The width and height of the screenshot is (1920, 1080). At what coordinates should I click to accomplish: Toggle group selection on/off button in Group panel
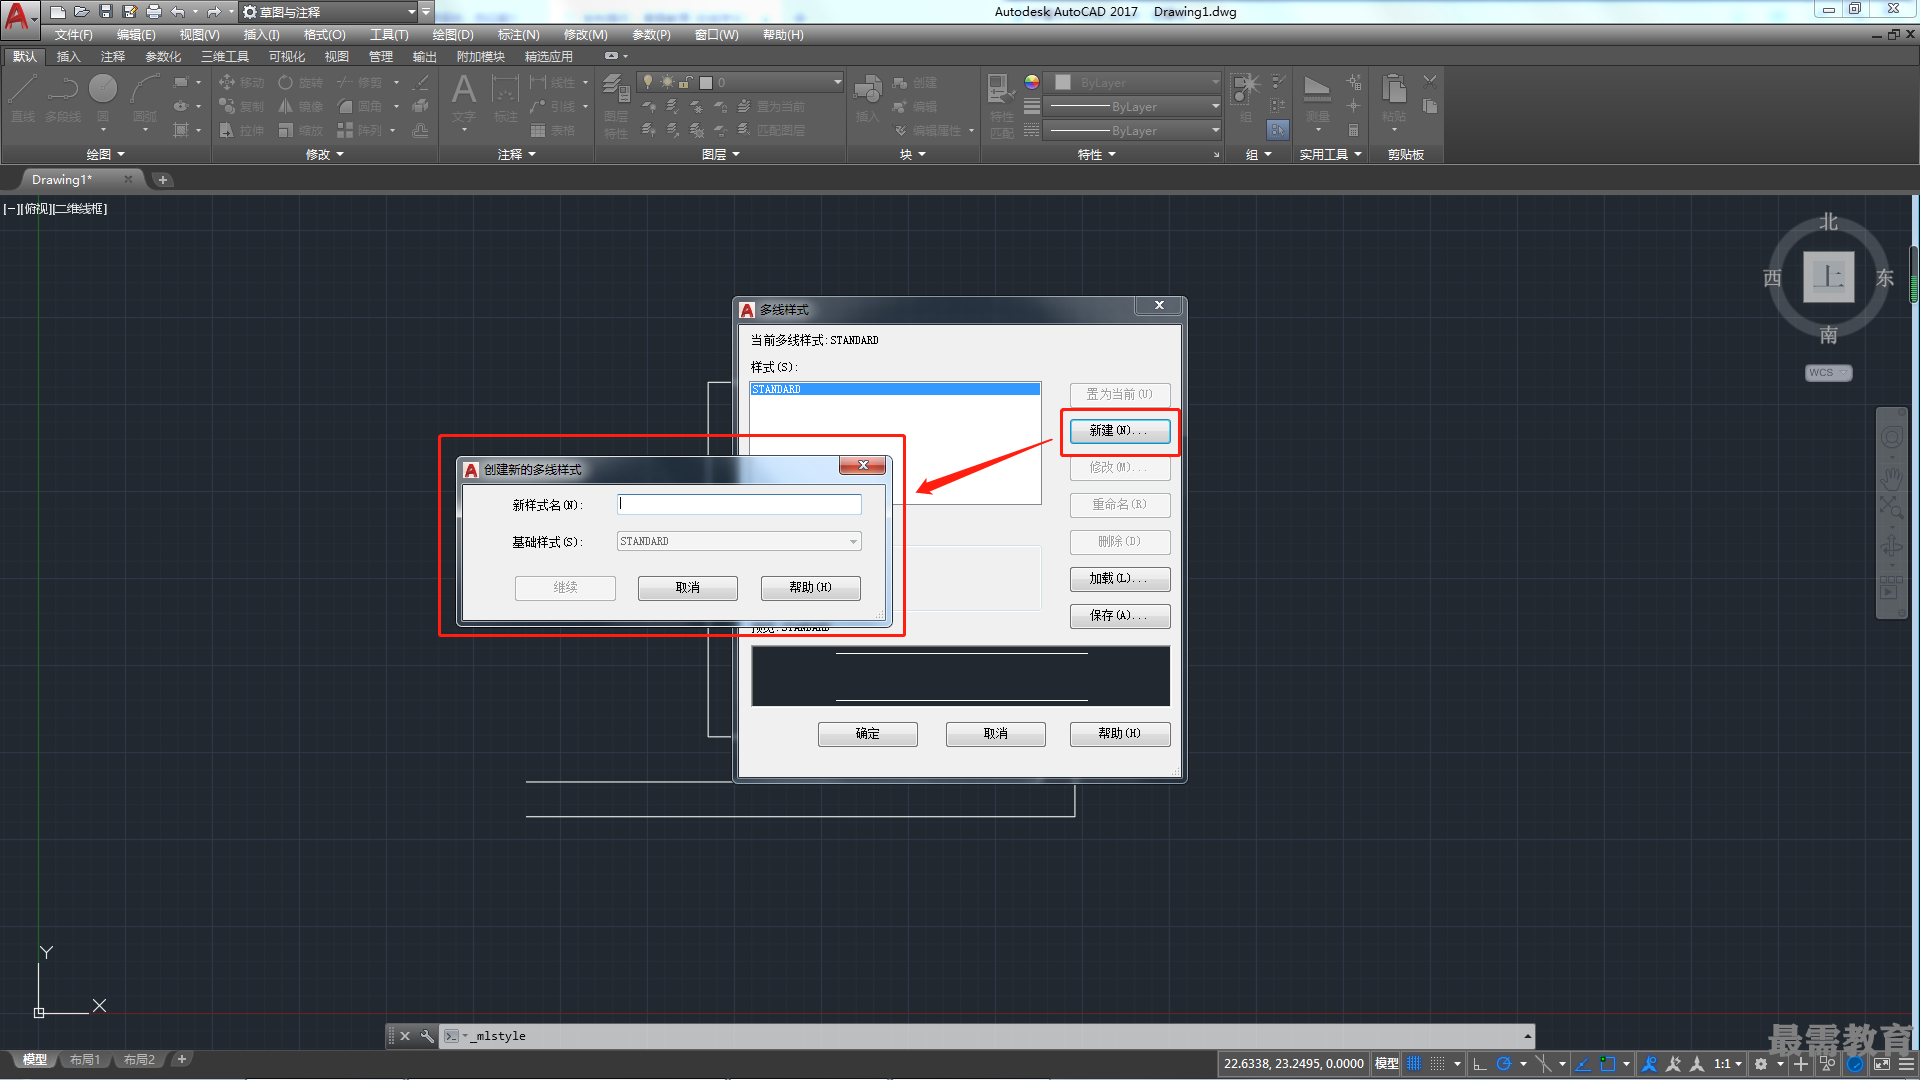1278,130
